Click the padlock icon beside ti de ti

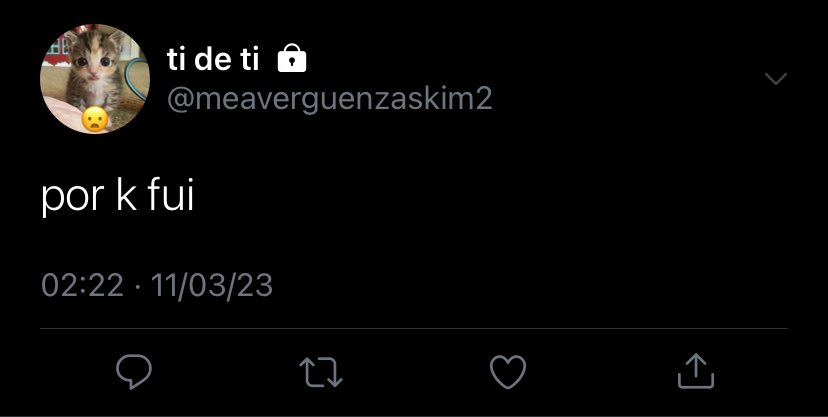click(292, 59)
